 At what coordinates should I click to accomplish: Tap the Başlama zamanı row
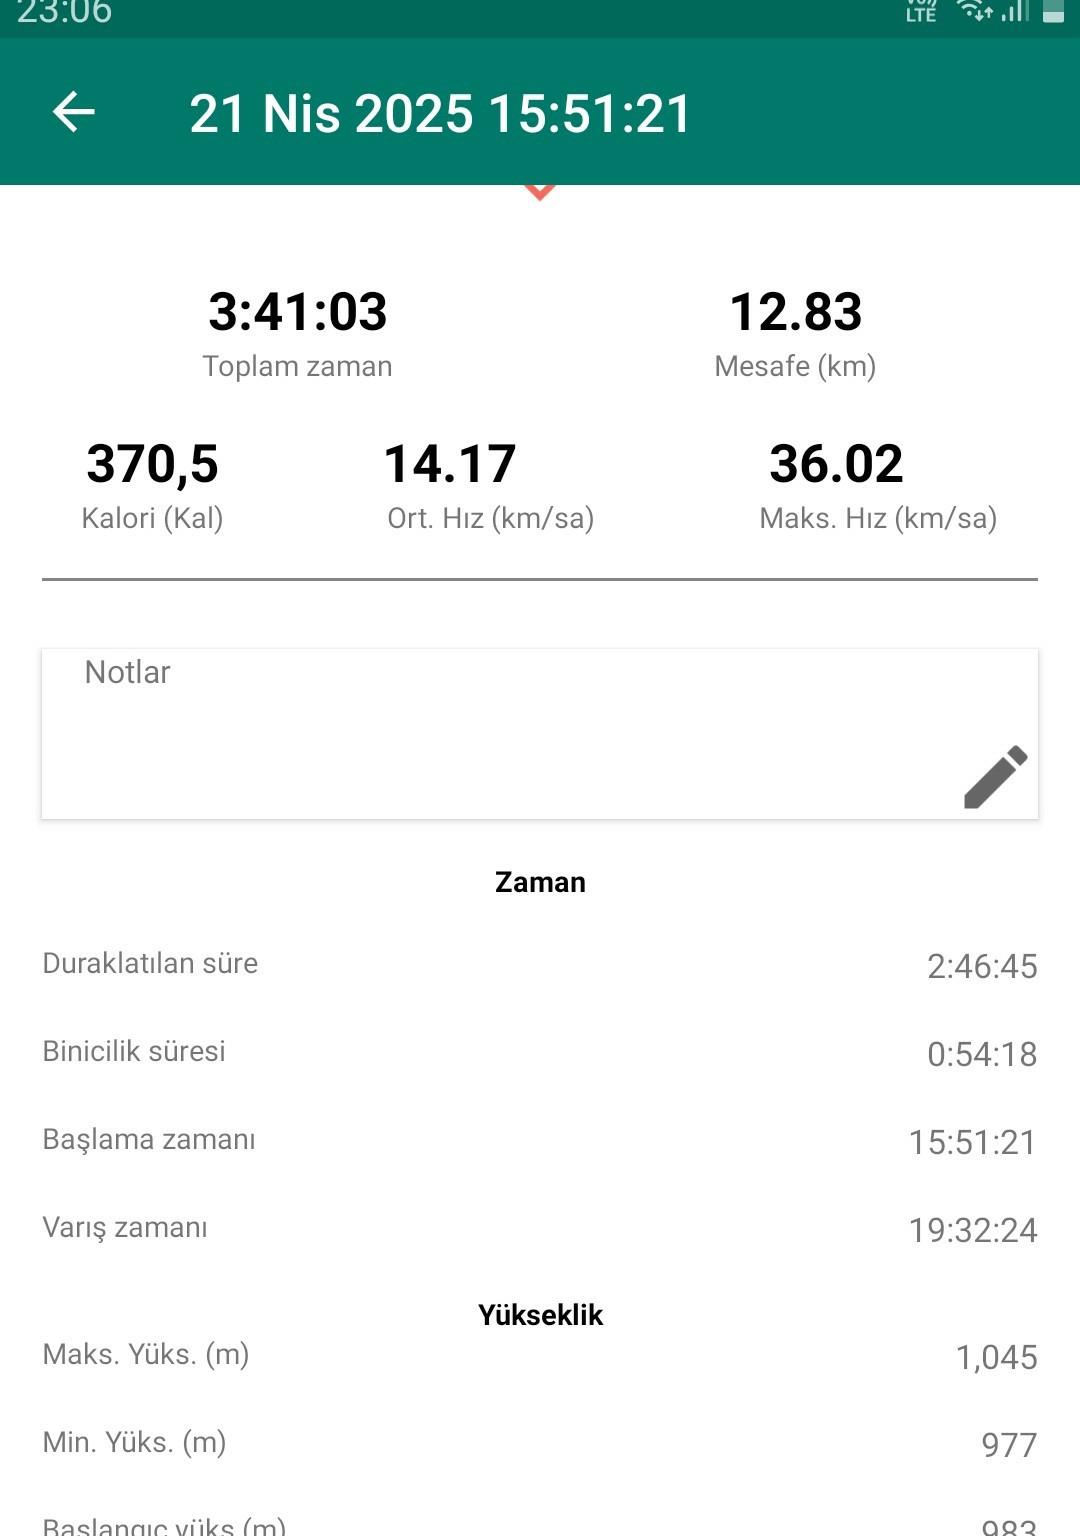[x=540, y=1141]
